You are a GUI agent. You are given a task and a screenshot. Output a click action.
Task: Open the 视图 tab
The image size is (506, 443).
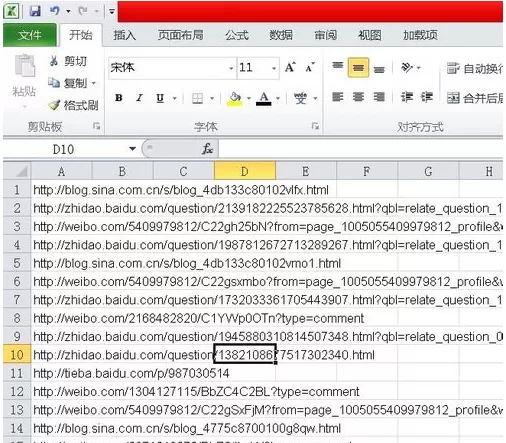tap(369, 35)
